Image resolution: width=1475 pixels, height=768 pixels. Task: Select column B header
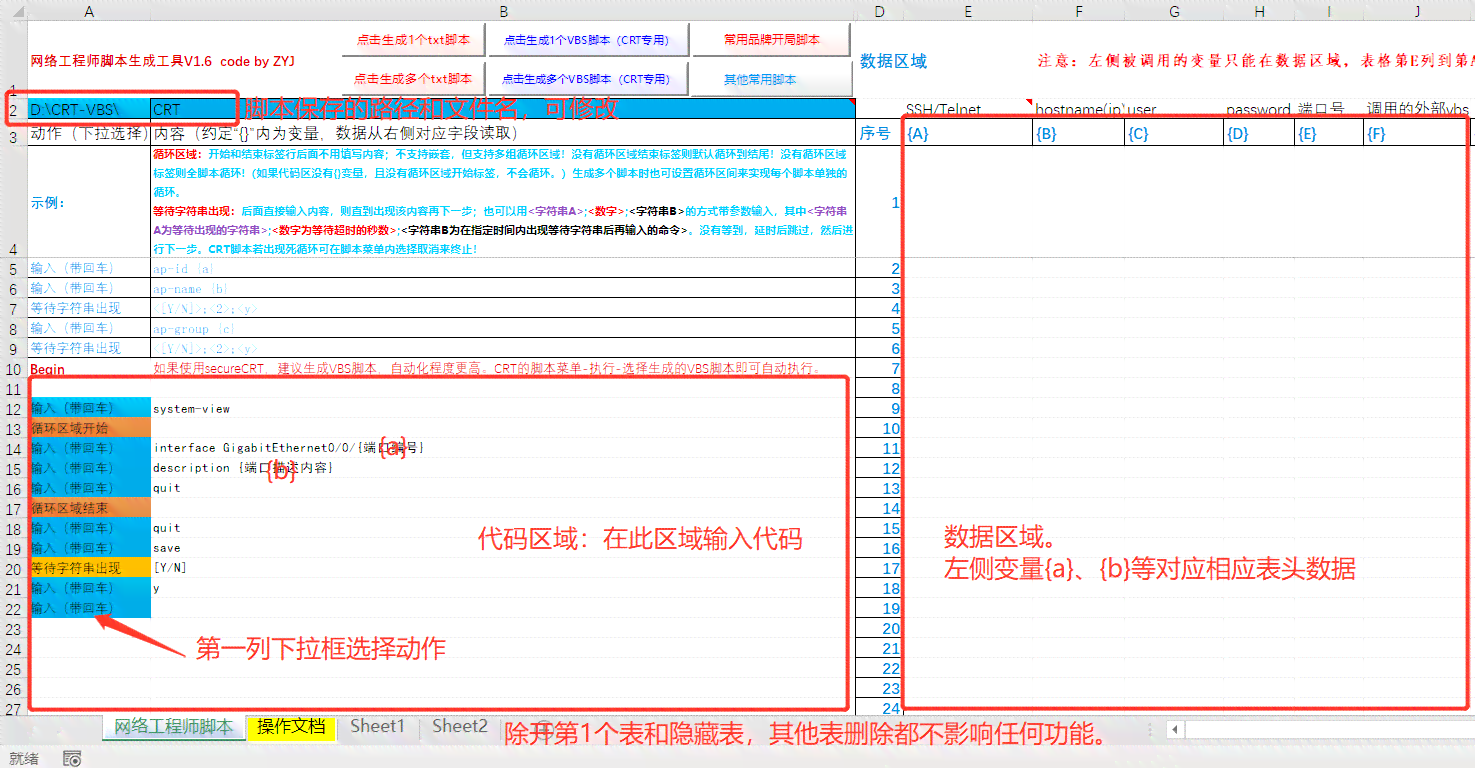(503, 11)
